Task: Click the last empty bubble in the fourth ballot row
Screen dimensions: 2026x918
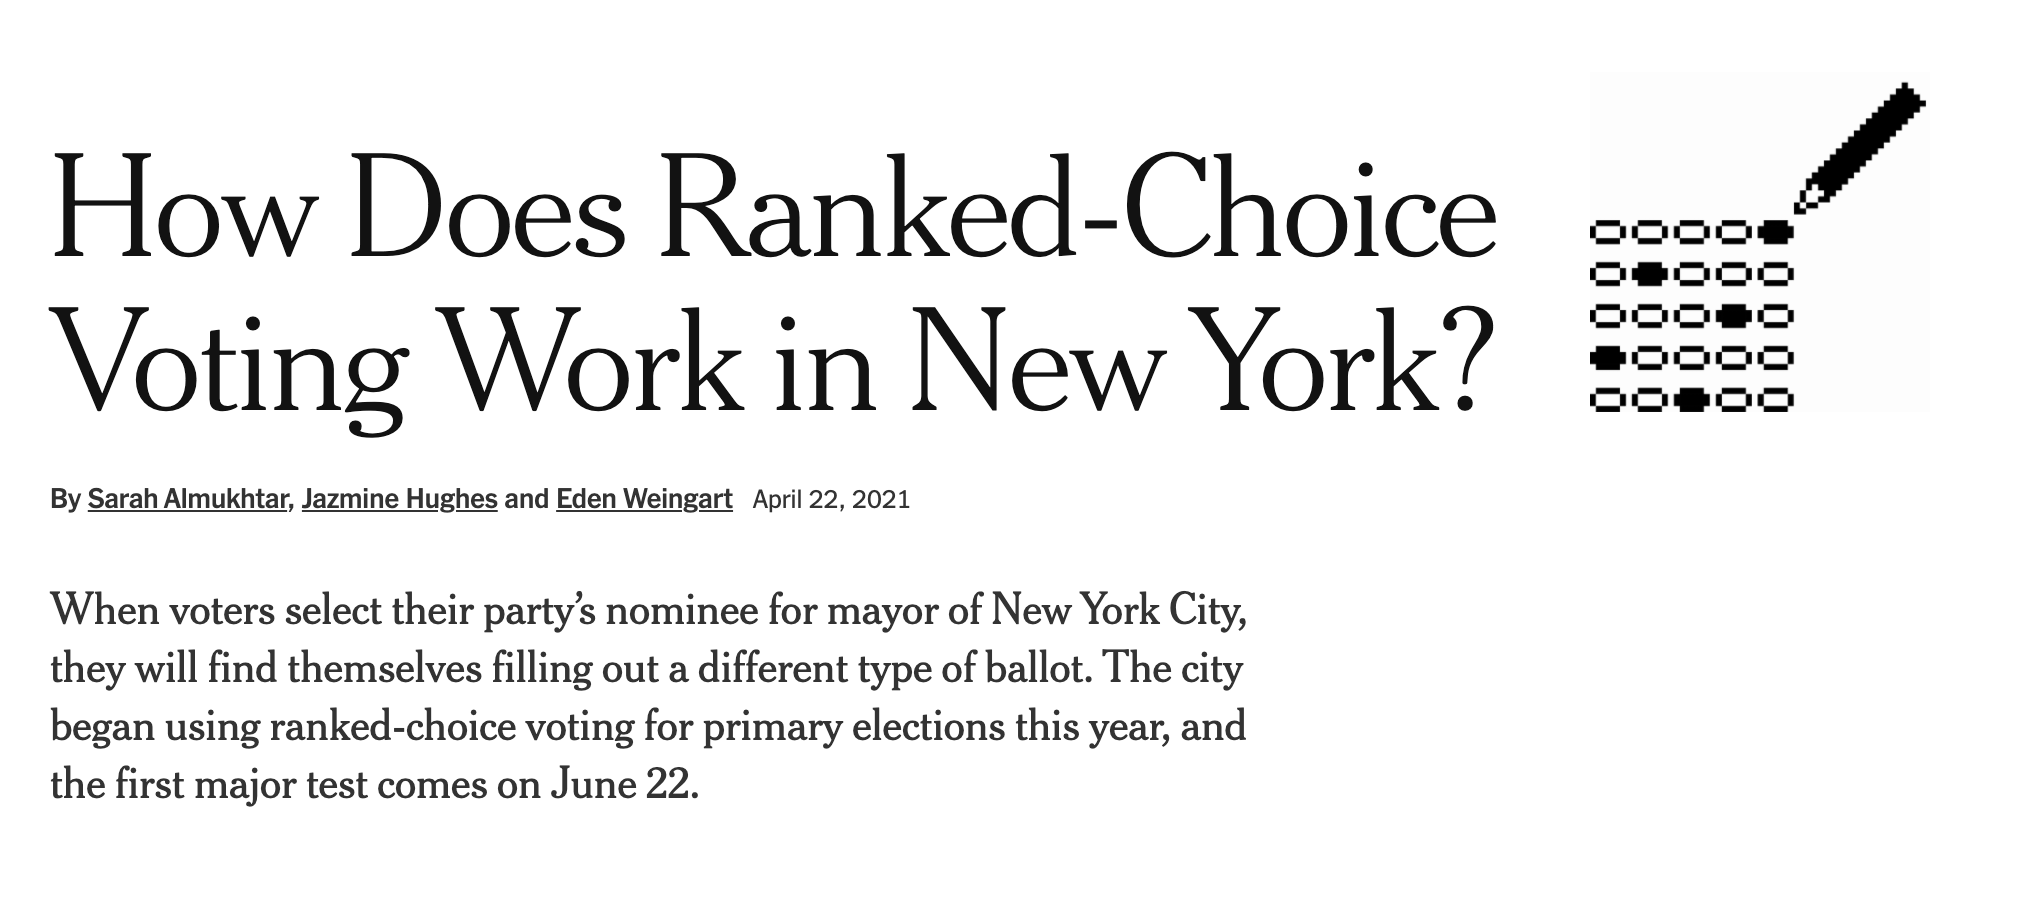Action: tap(1776, 356)
